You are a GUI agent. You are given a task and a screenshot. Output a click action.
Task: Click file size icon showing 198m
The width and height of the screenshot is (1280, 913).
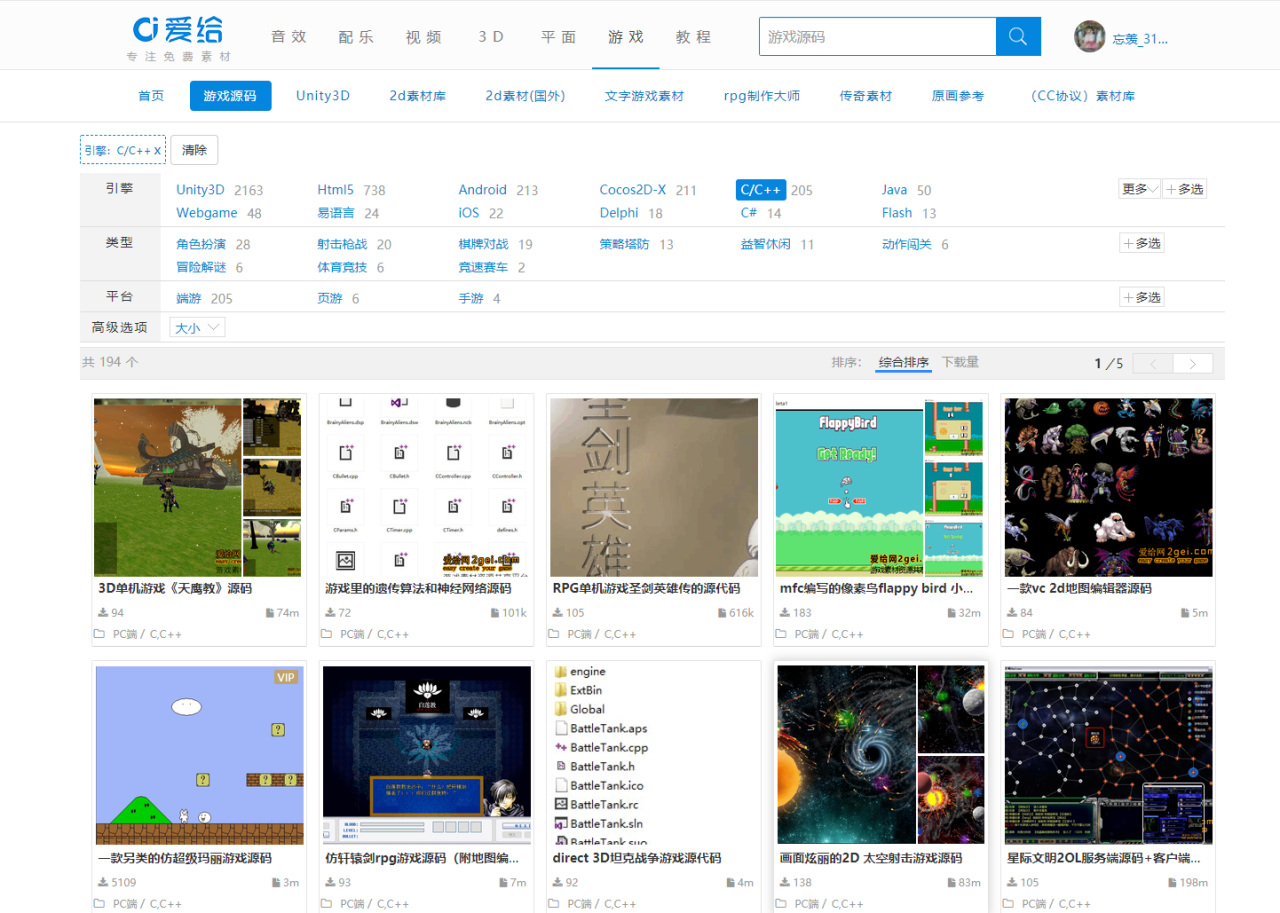(1172, 883)
